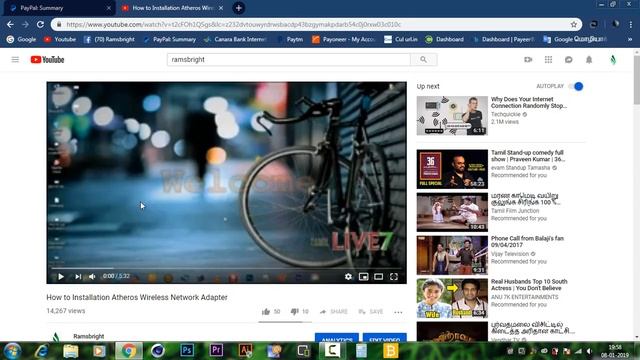This screenshot has width=640, height=360.
Task: Open the create video camera icon
Action: click(528, 60)
